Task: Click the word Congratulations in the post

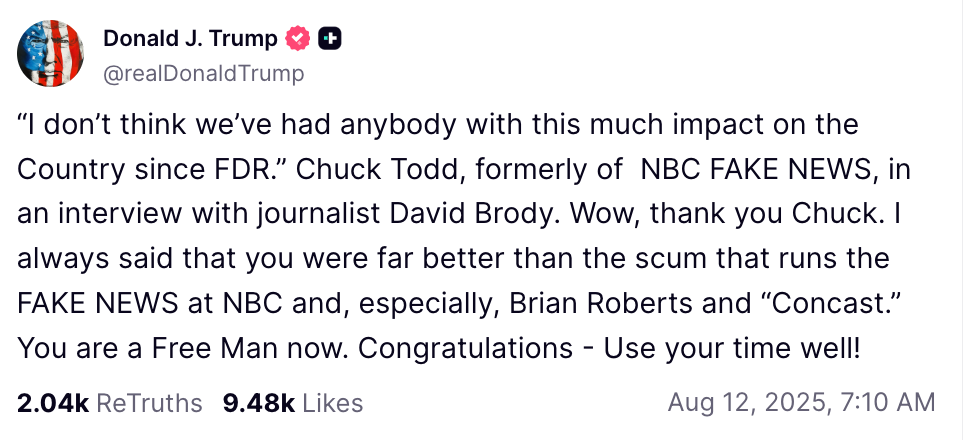Action: pos(465,349)
